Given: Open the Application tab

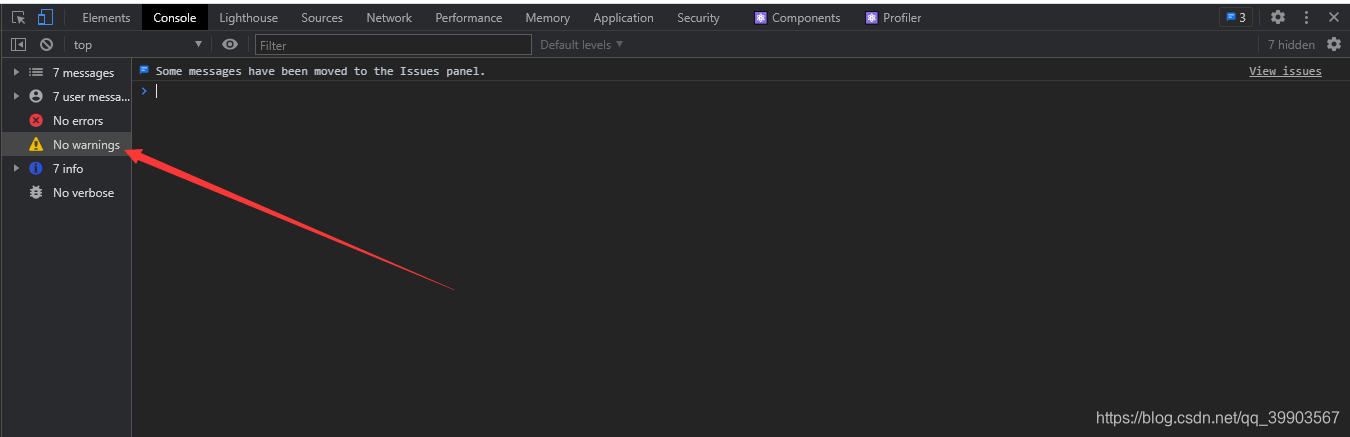Looking at the screenshot, I should [x=623, y=18].
